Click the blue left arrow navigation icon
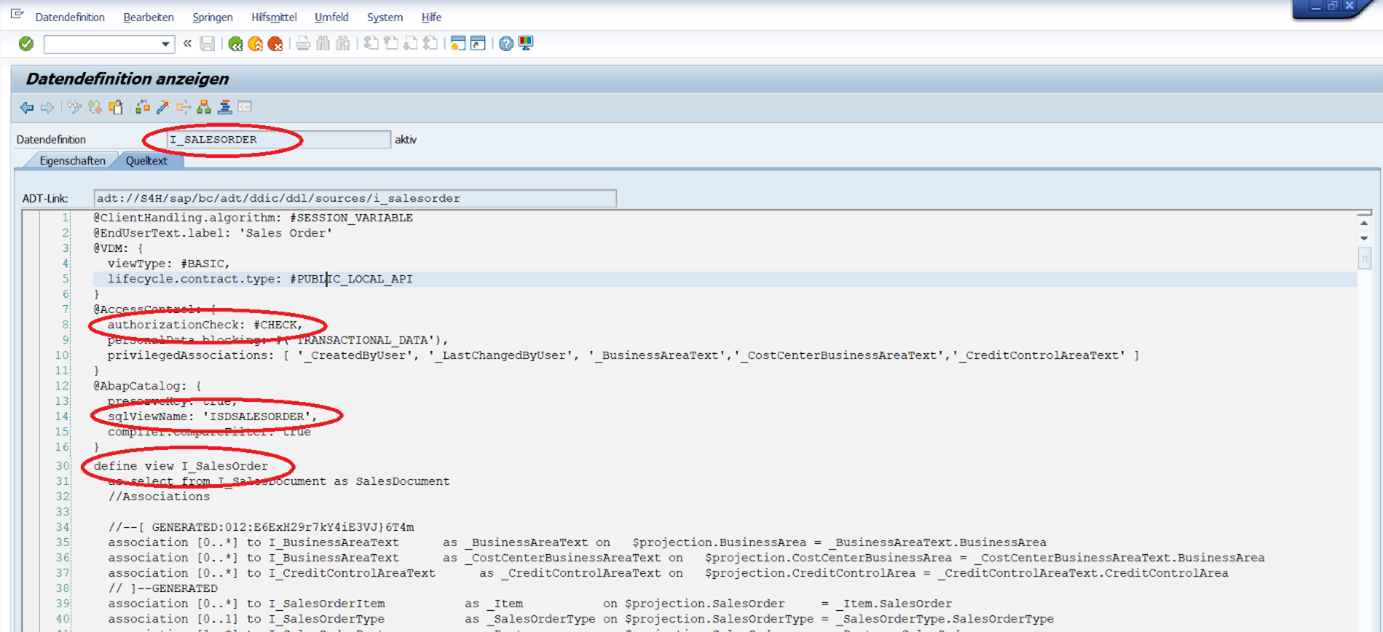1383x632 pixels. click(27, 108)
